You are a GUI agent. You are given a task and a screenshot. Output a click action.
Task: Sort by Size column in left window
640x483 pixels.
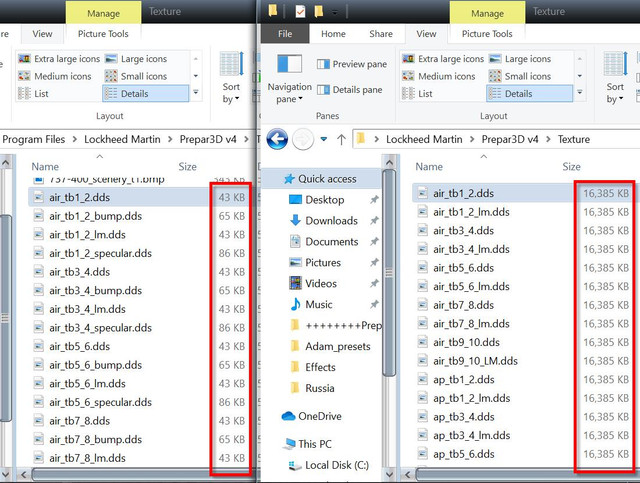tap(187, 167)
